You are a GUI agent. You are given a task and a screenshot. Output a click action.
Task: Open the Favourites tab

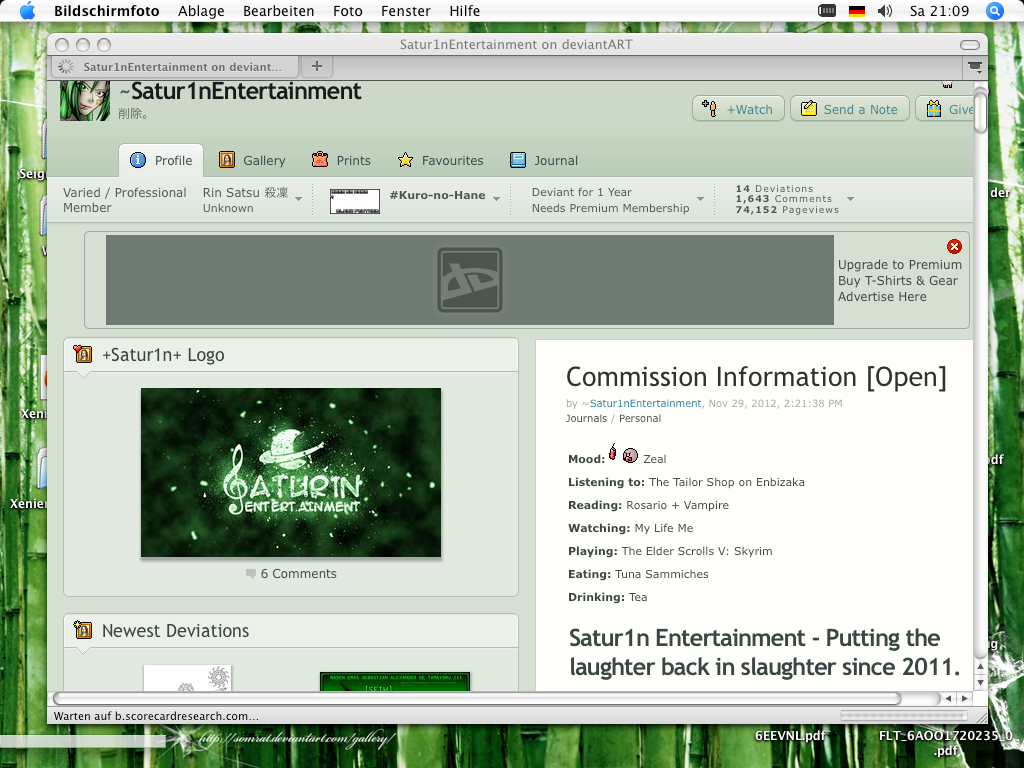[x=440, y=160]
